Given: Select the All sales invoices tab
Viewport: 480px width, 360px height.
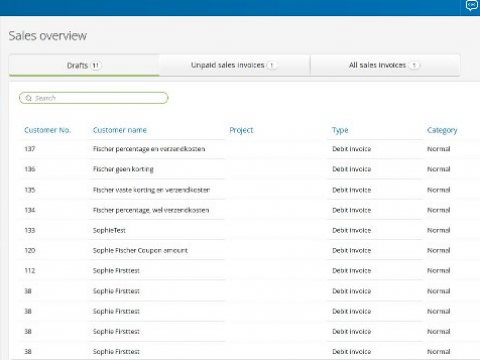Looking at the screenshot, I should point(385,65).
